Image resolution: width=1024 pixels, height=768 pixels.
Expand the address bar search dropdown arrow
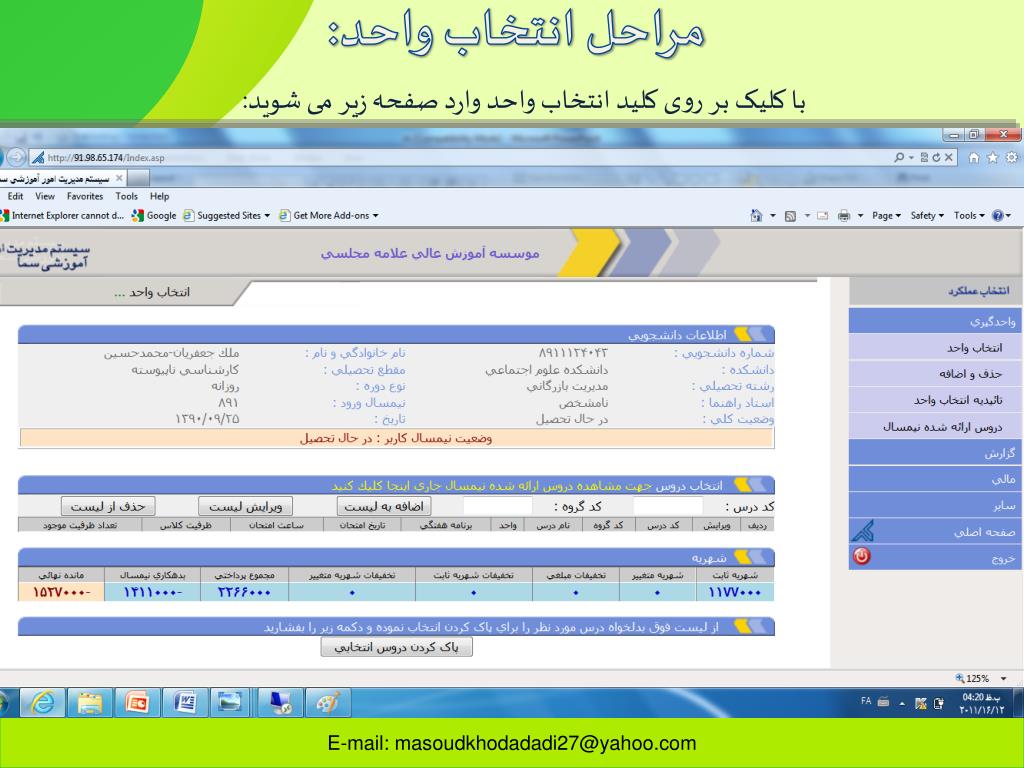click(911, 157)
